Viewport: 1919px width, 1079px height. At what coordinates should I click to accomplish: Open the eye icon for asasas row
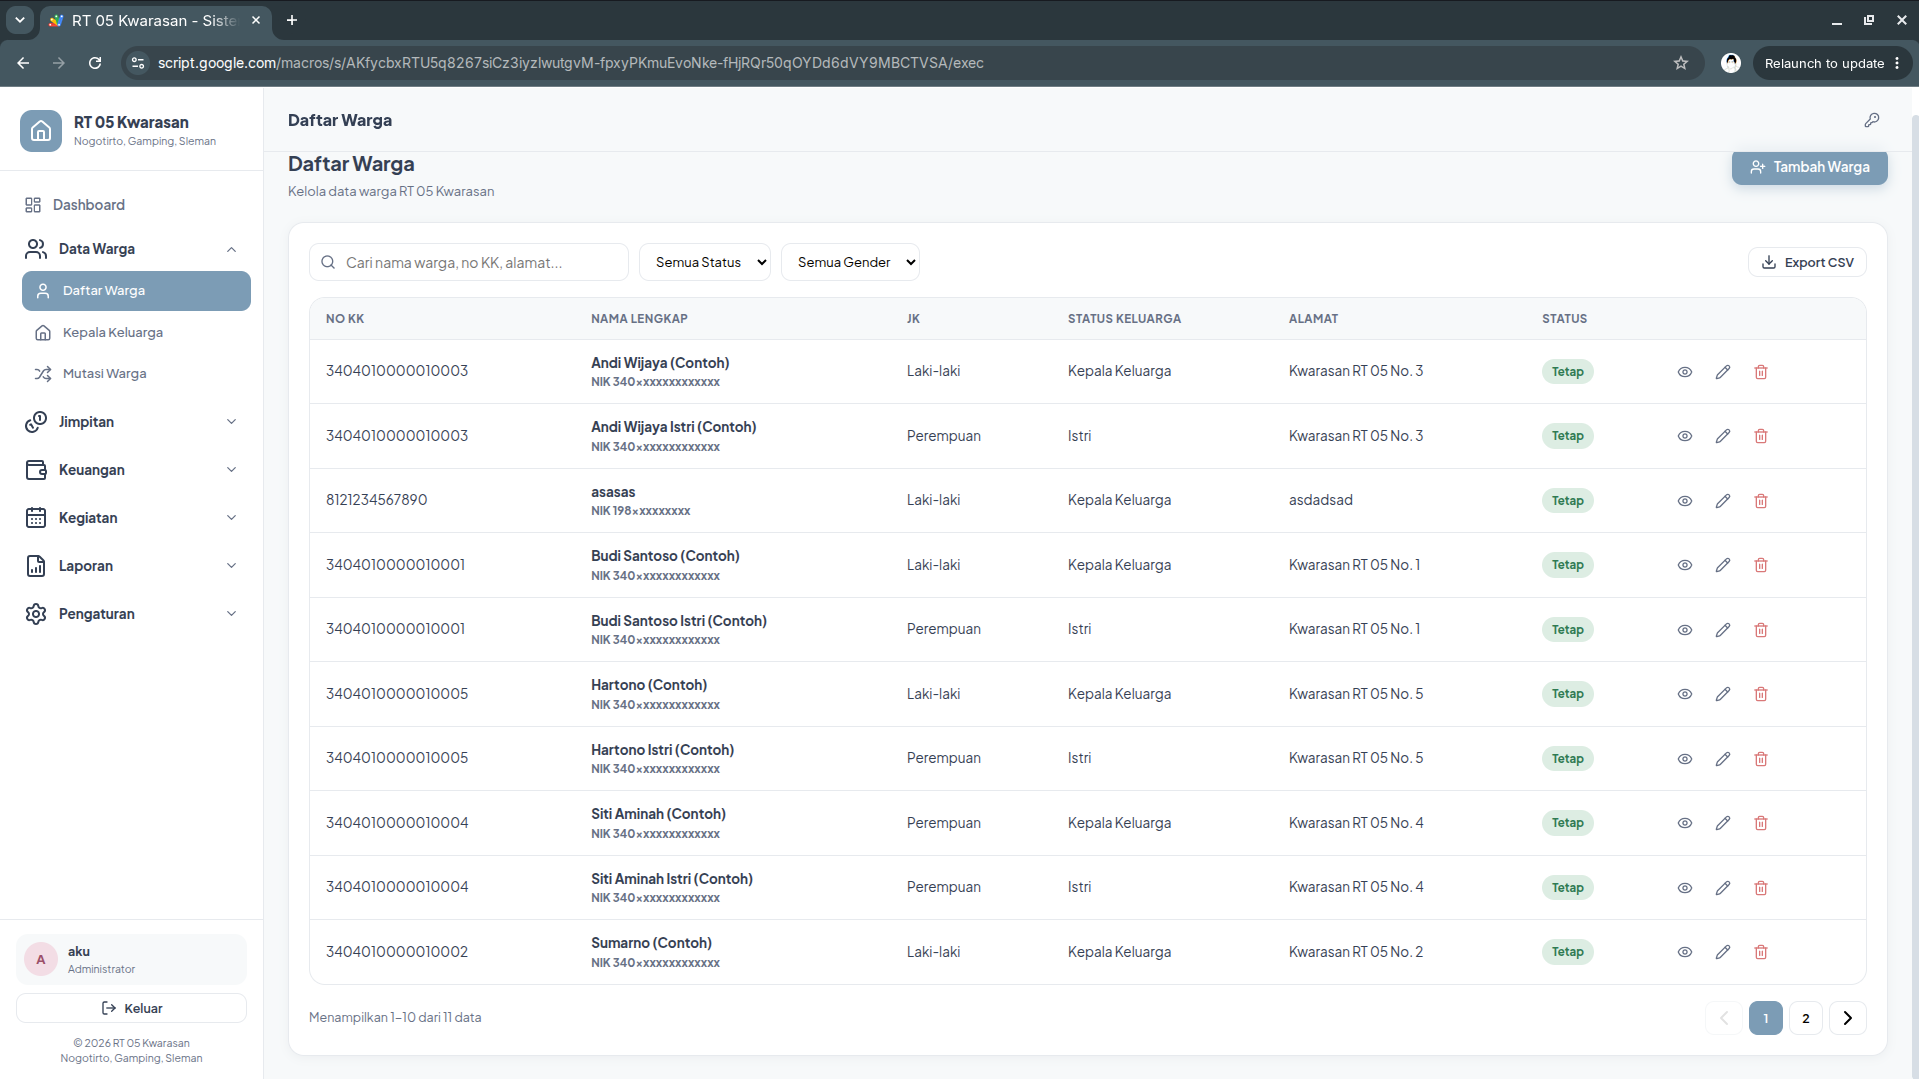(x=1684, y=501)
